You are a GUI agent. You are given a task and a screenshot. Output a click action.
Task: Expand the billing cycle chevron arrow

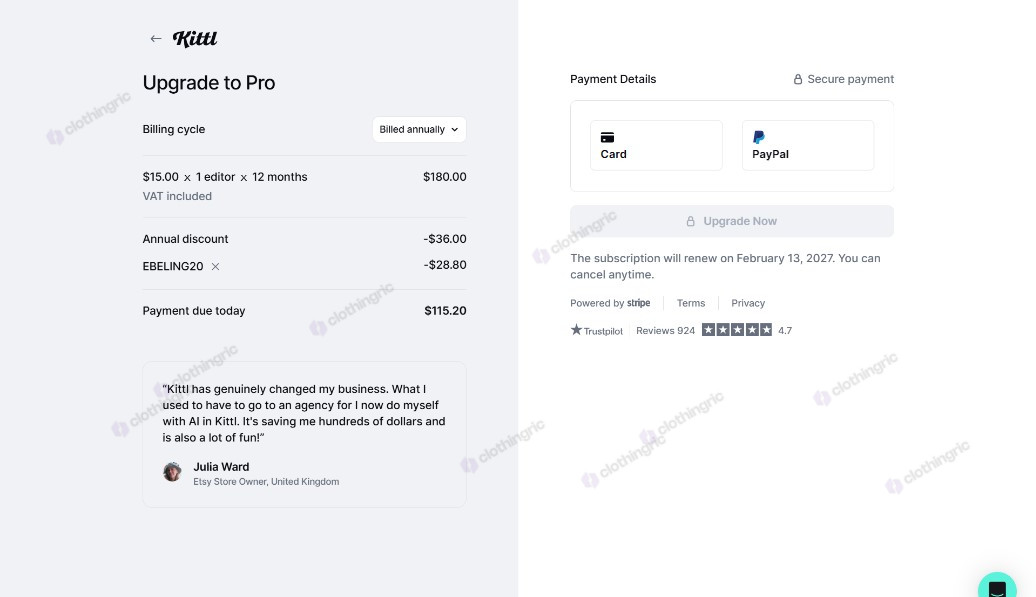(455, 129)
